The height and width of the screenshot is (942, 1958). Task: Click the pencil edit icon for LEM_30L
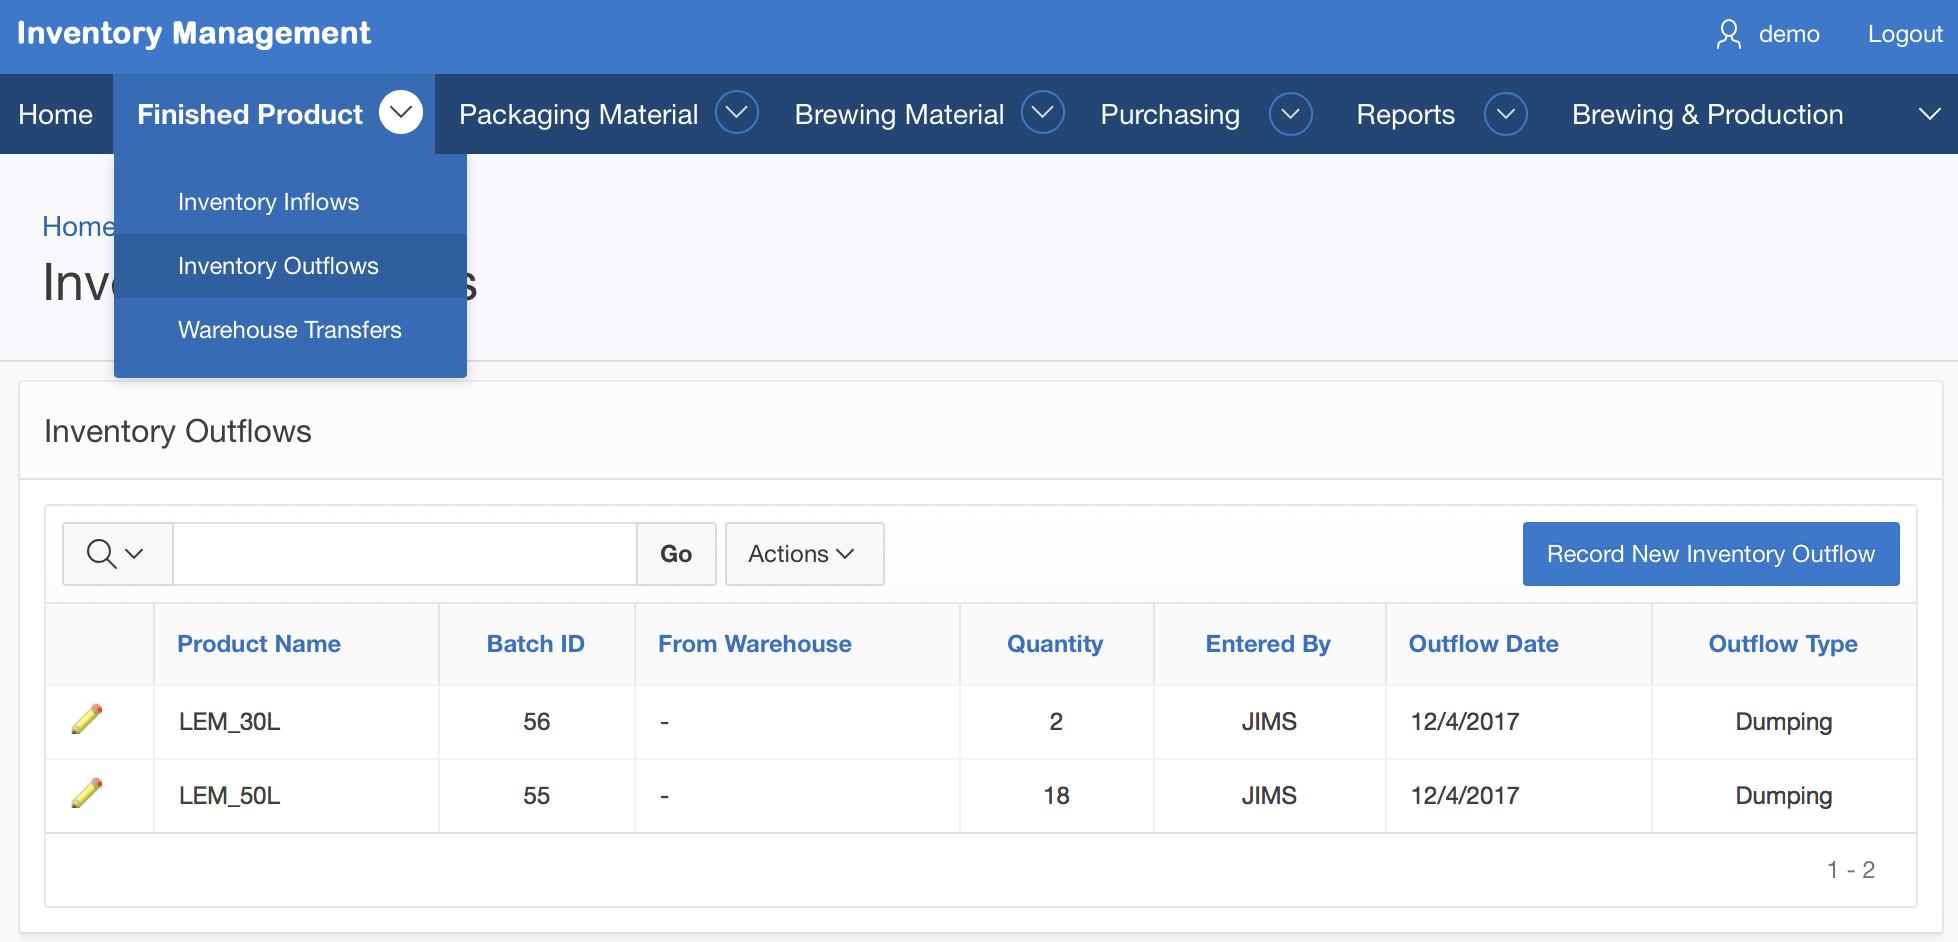pos(87,720)
